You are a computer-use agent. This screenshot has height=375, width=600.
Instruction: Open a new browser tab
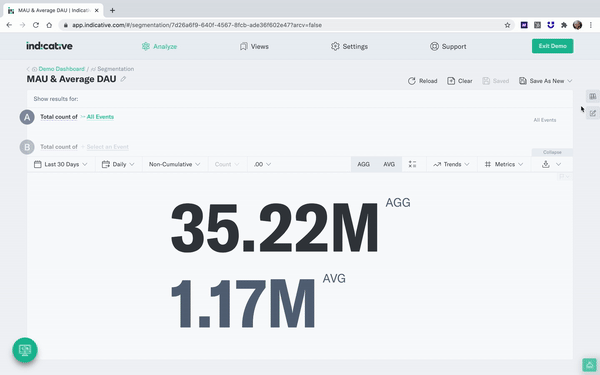pyautogui.click(x=112, y=10)
